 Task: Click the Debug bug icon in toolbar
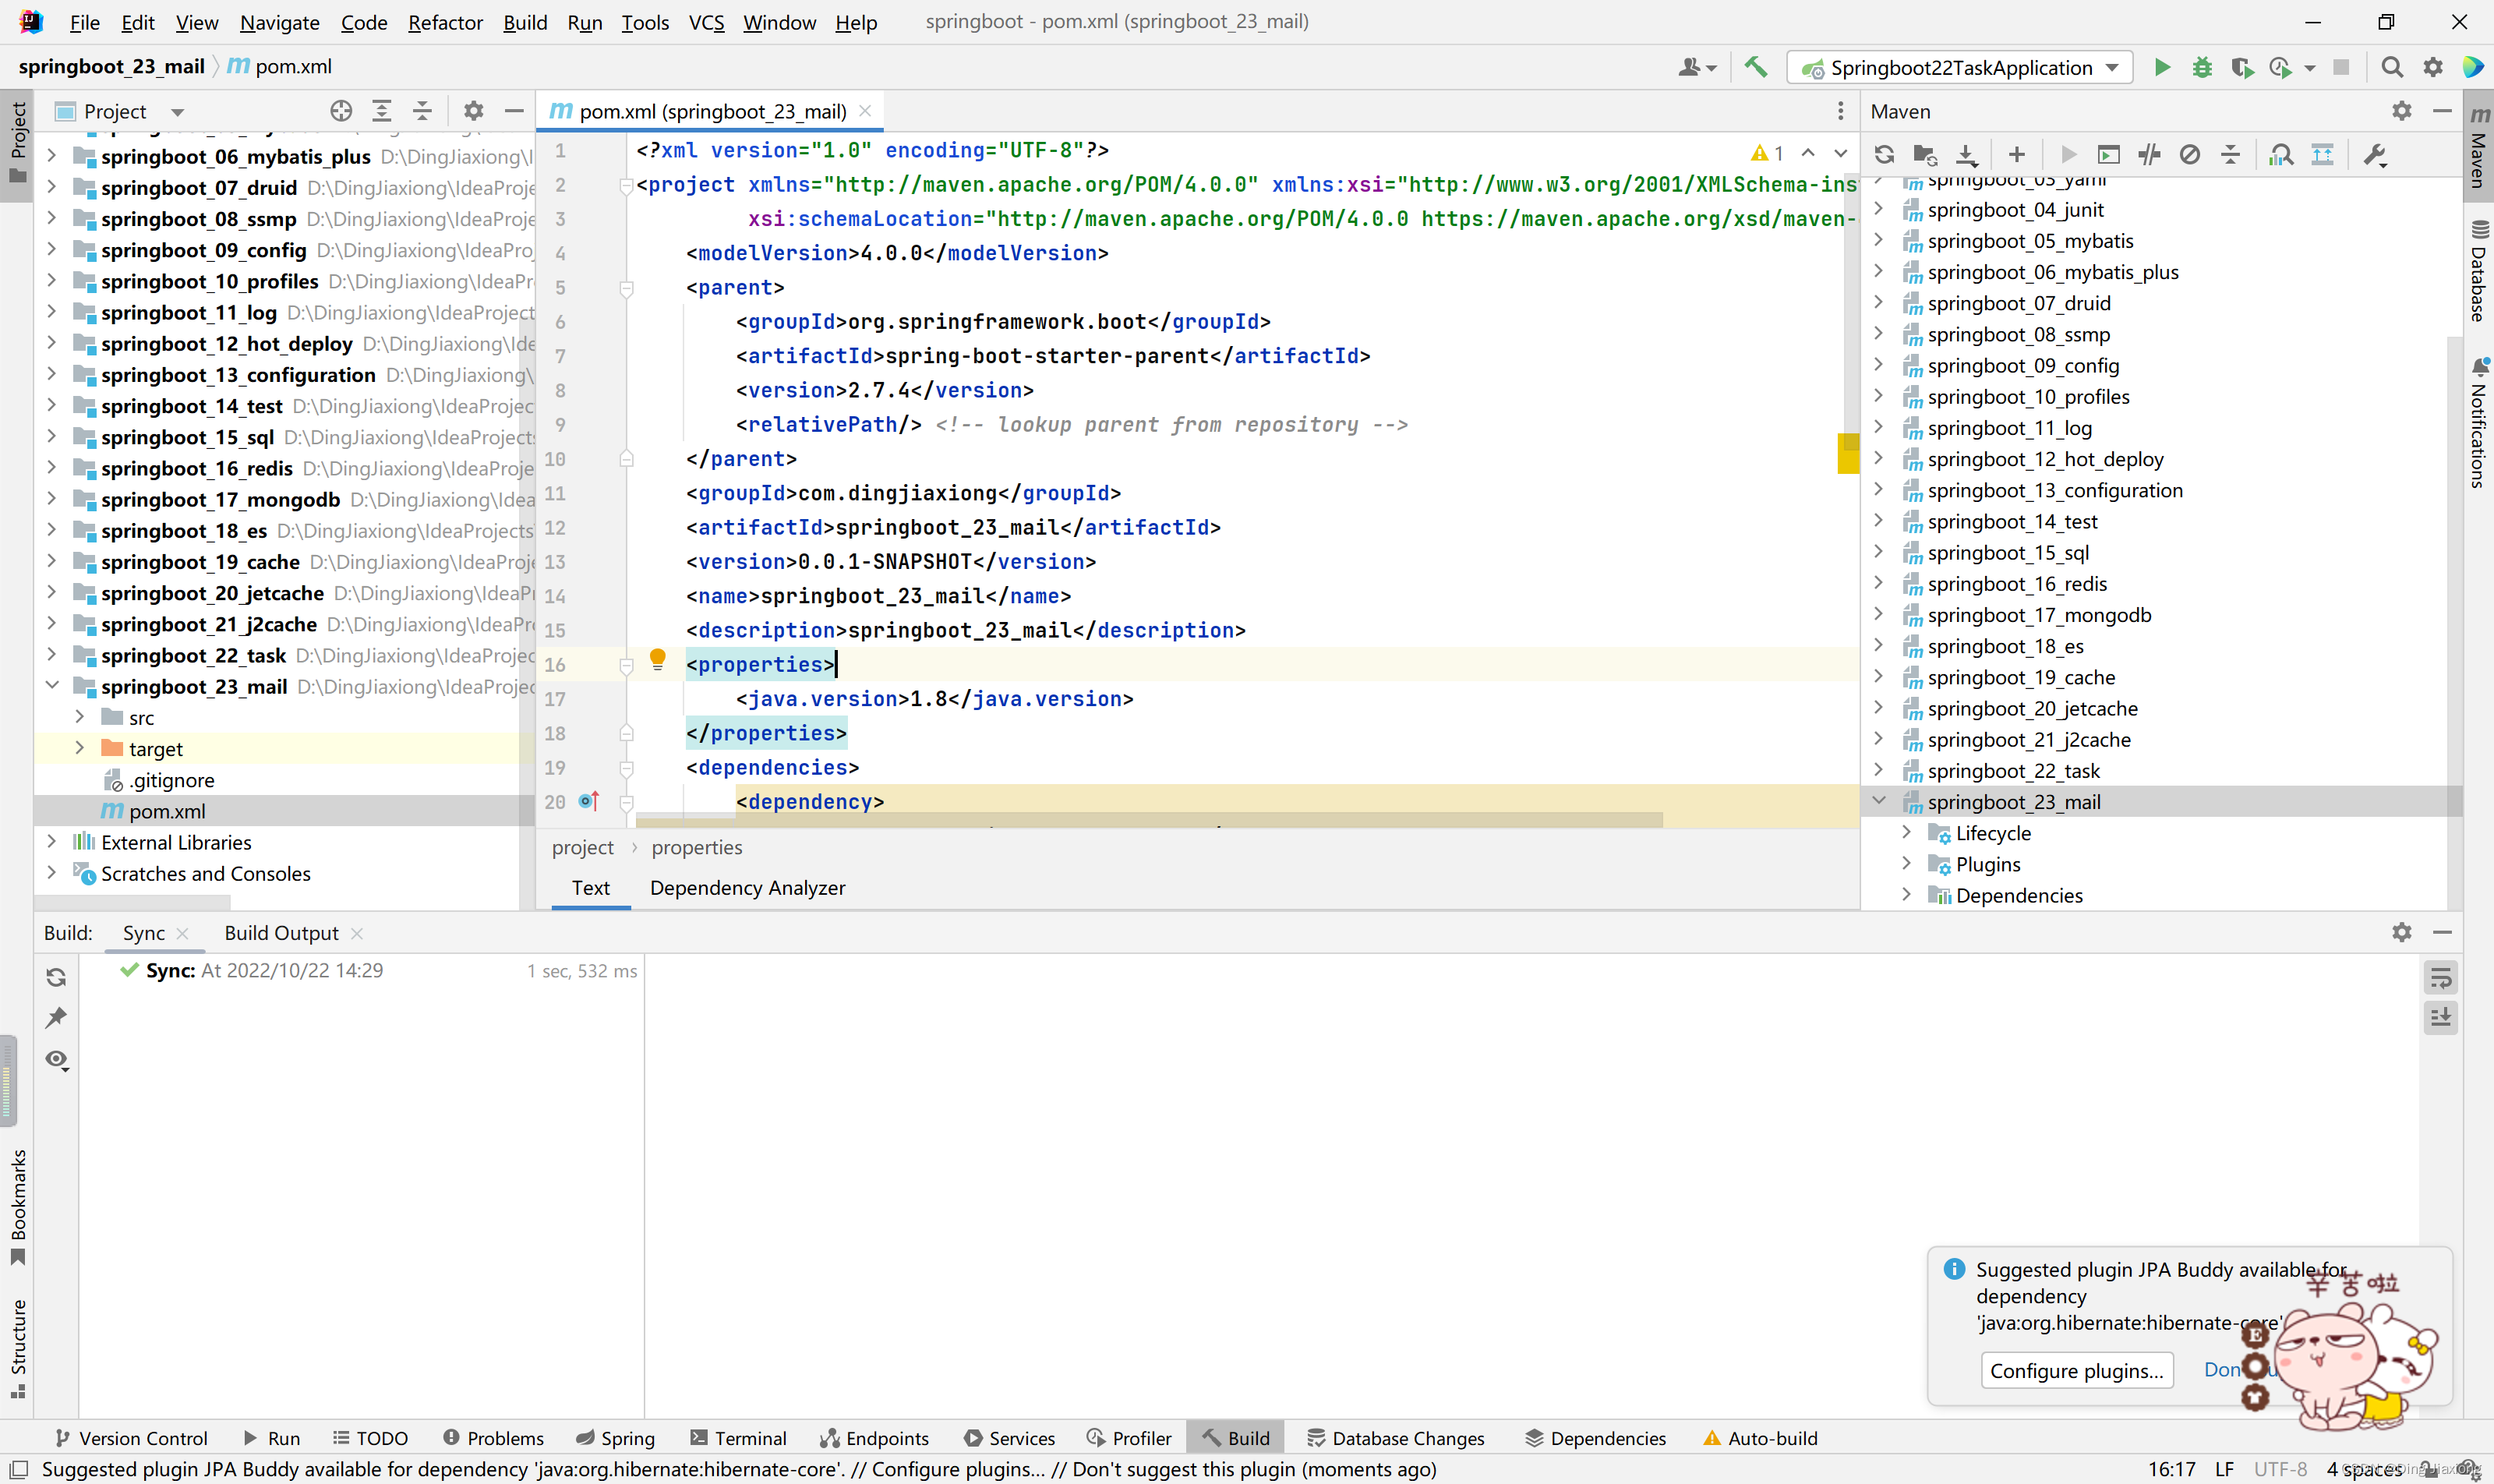[x=2201, y=67]
